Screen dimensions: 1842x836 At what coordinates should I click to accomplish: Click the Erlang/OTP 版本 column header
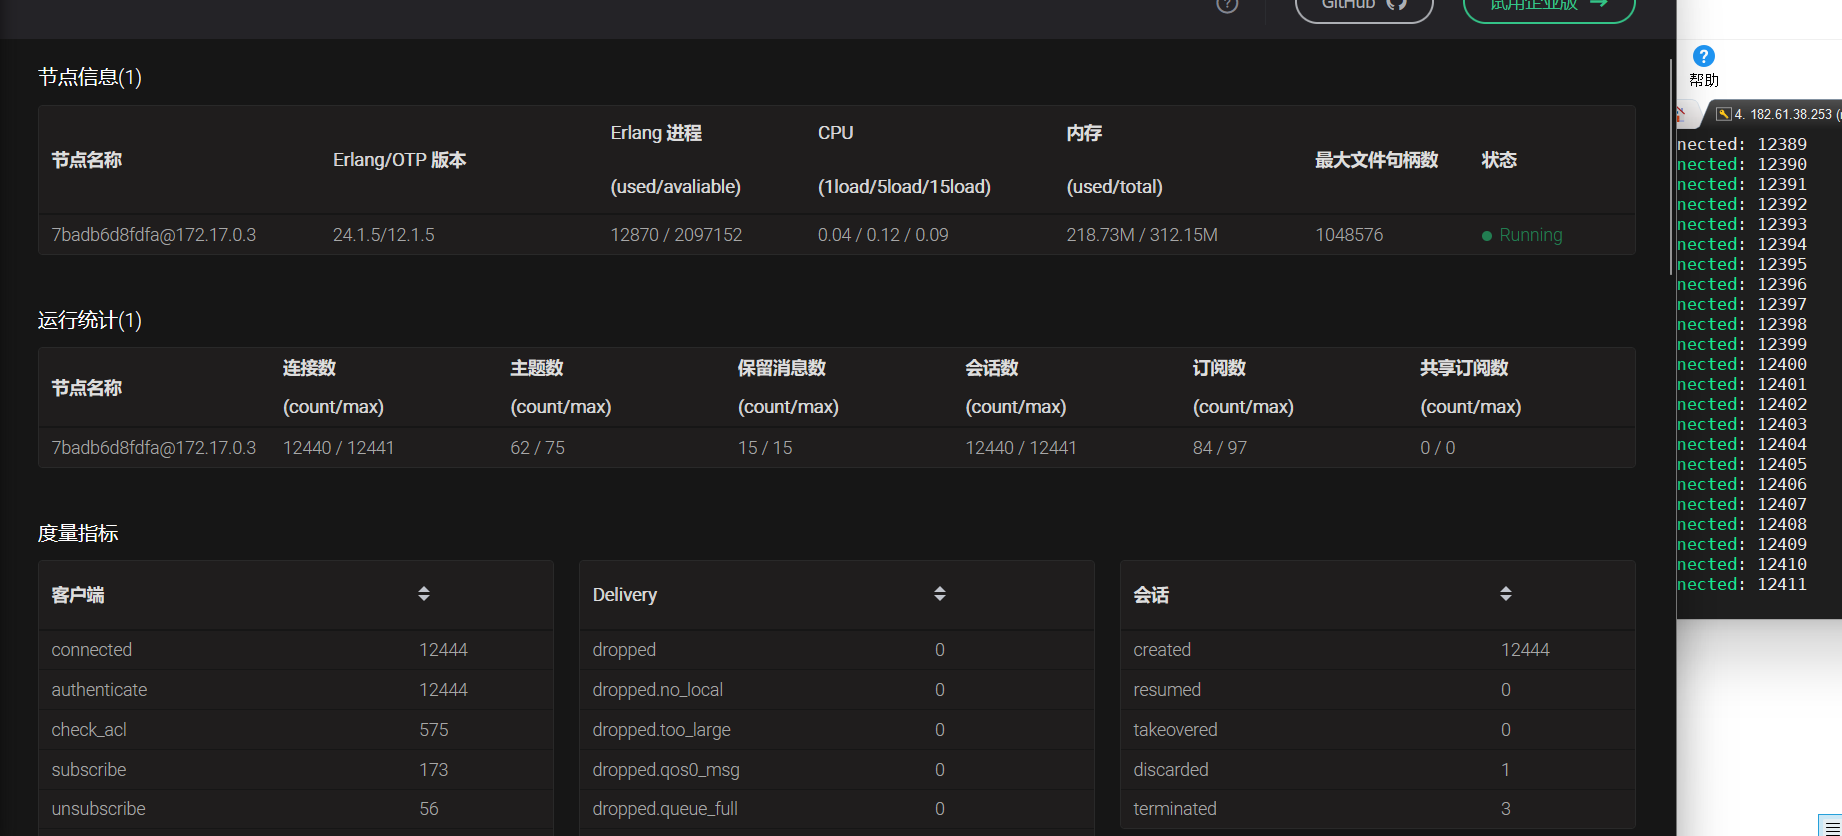tap(399, 160)
